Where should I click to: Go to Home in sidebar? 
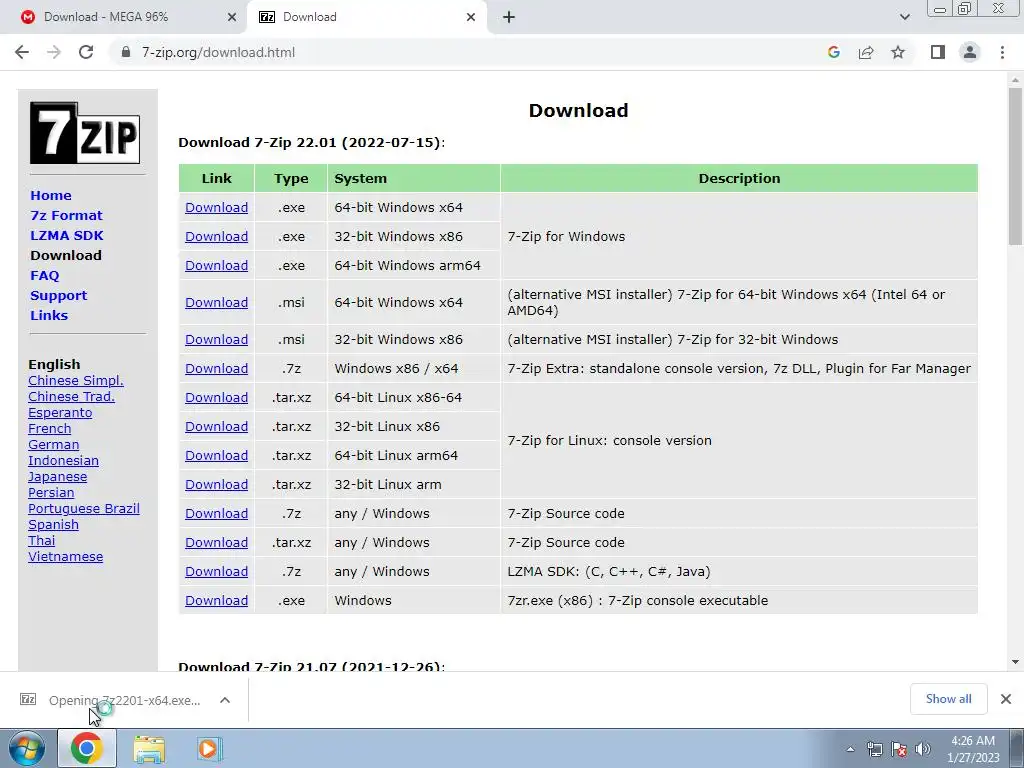(x=51, y=195)
